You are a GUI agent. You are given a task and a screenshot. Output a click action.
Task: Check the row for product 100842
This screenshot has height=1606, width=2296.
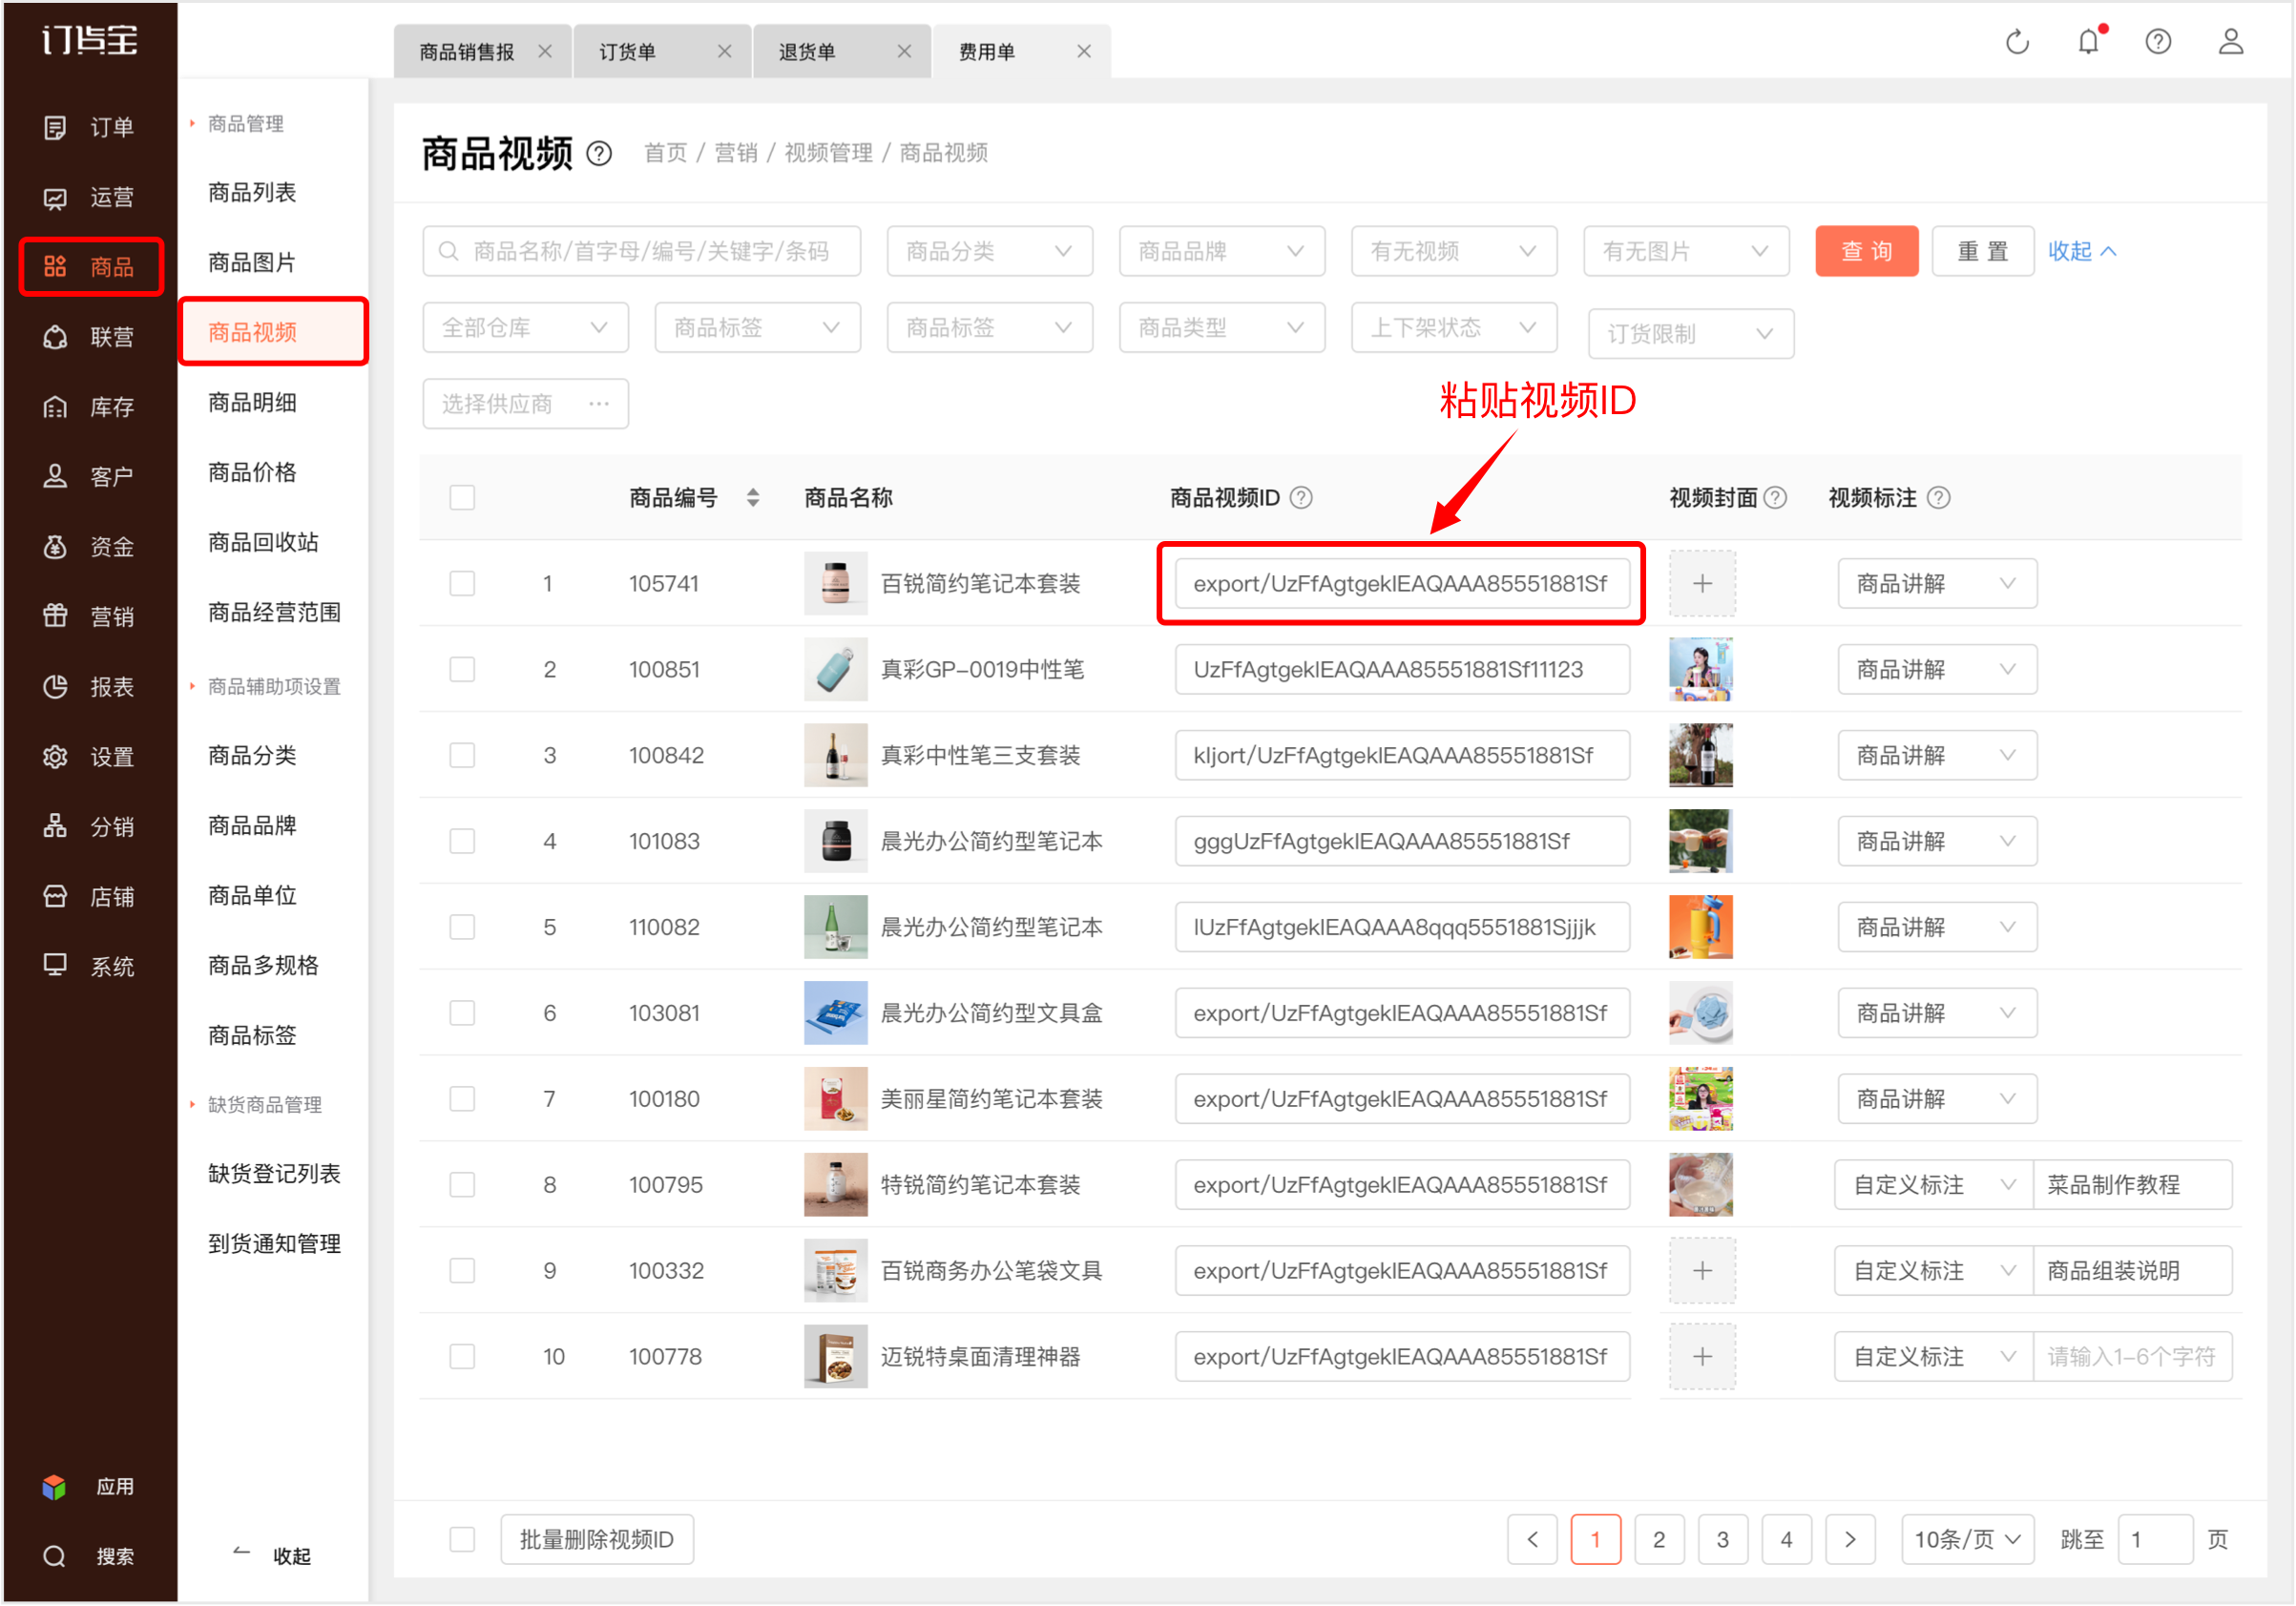point(462,756)
